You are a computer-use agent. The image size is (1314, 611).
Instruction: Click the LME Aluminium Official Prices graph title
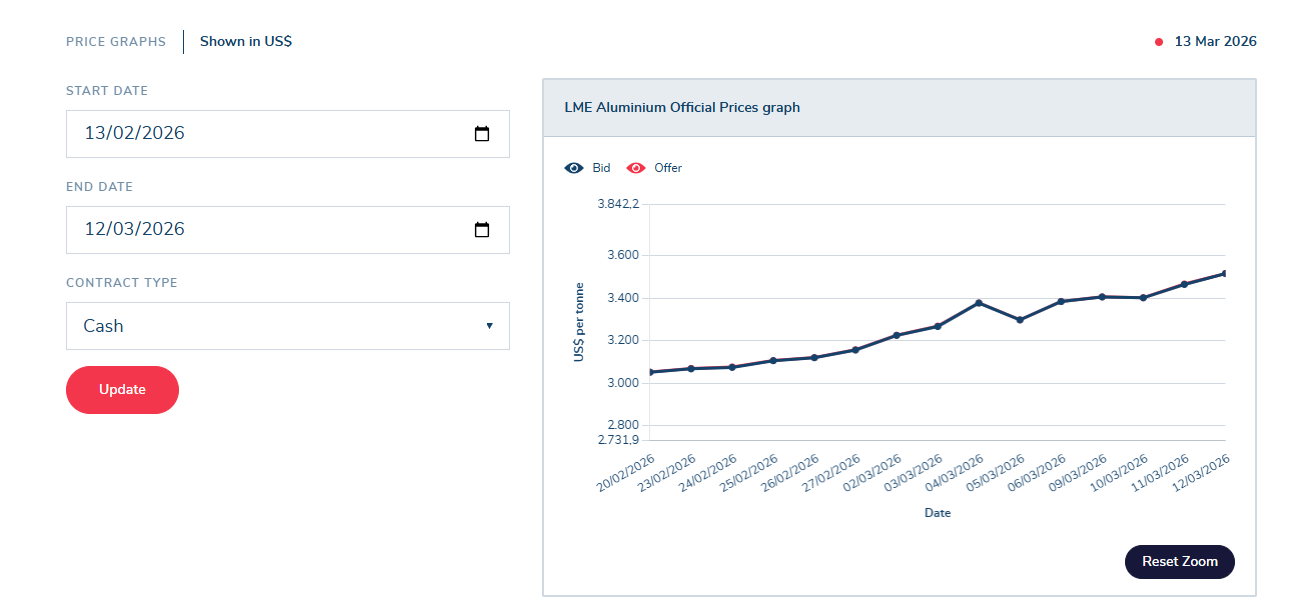(682, 108)
